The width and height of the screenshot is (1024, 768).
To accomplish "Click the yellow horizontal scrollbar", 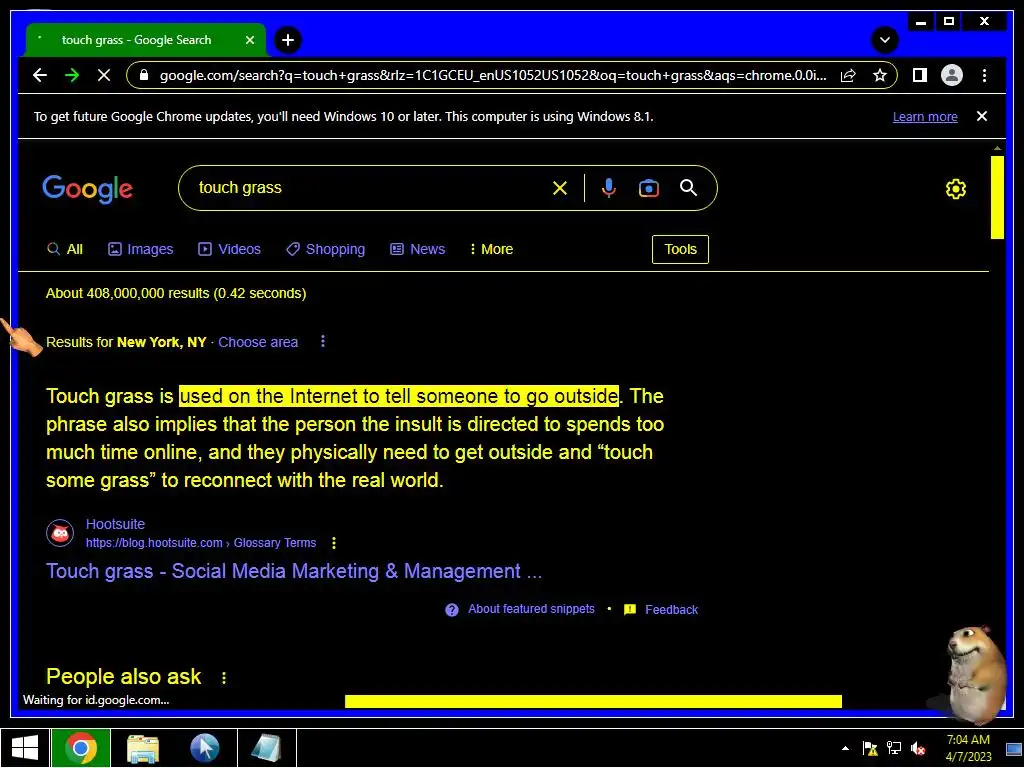I will coord(593,701).
